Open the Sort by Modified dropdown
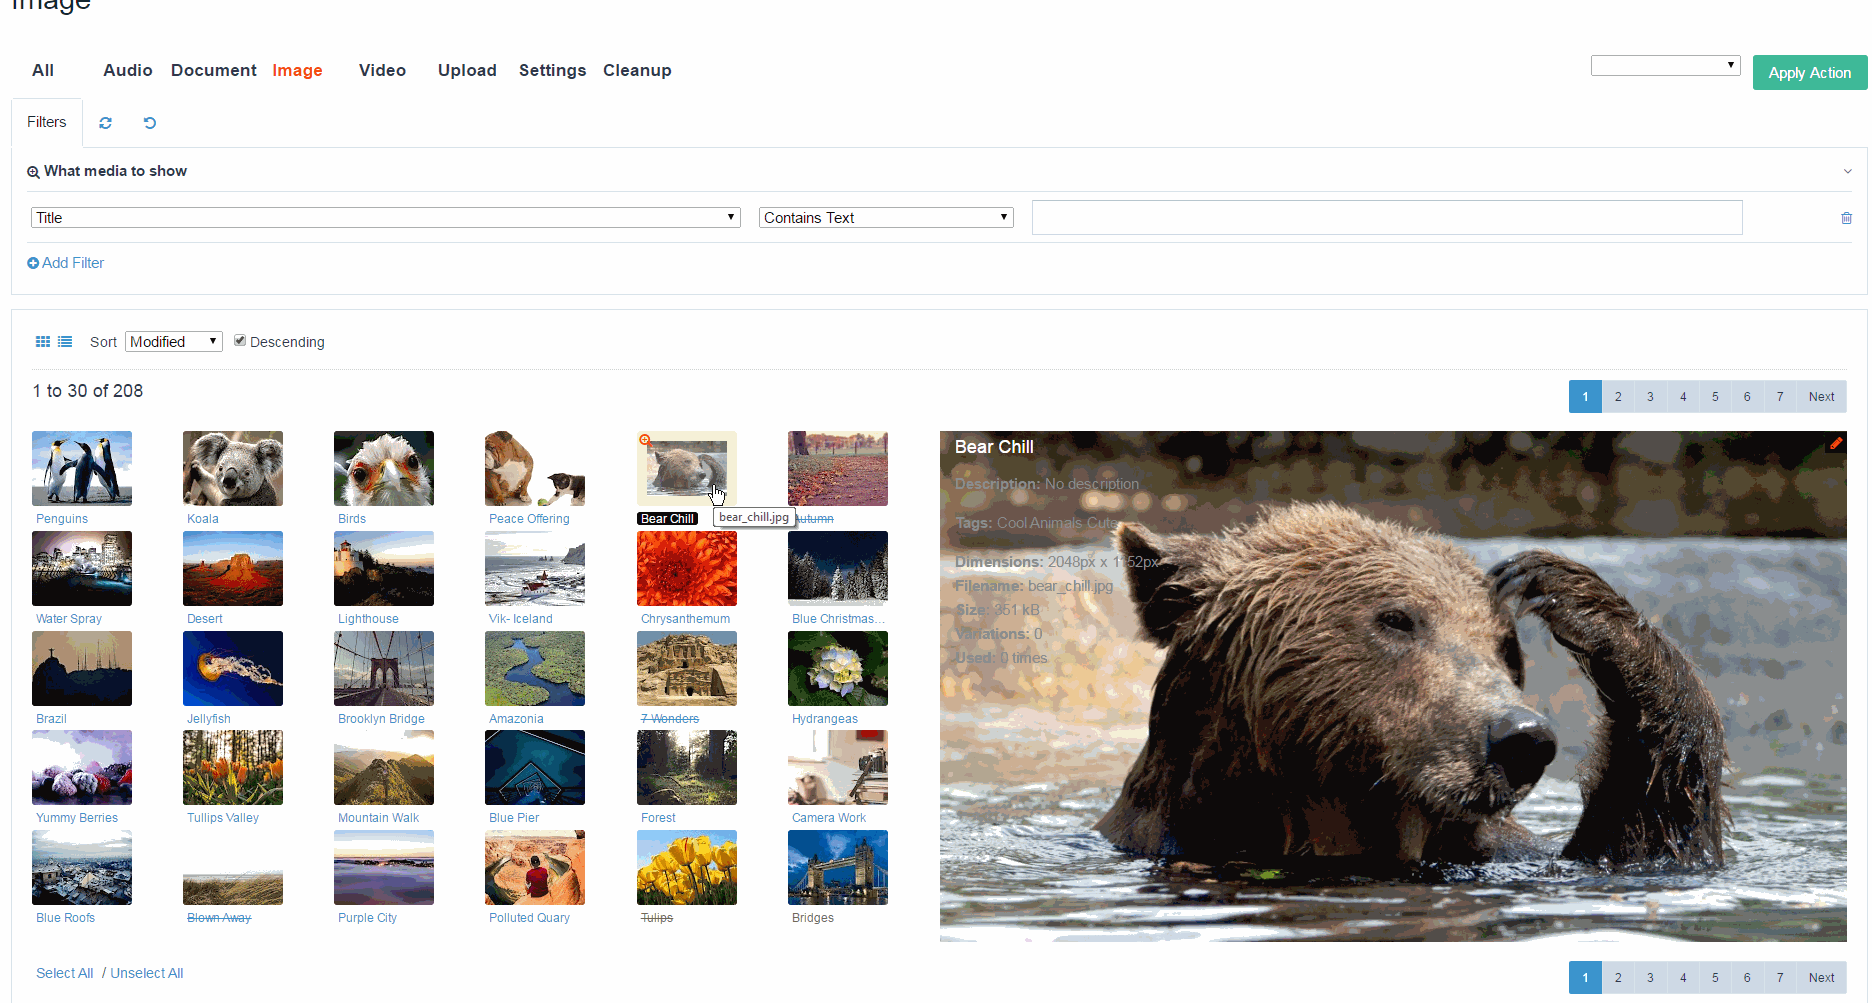Screen dimensions: 1872x1003 tap(173, 342)
